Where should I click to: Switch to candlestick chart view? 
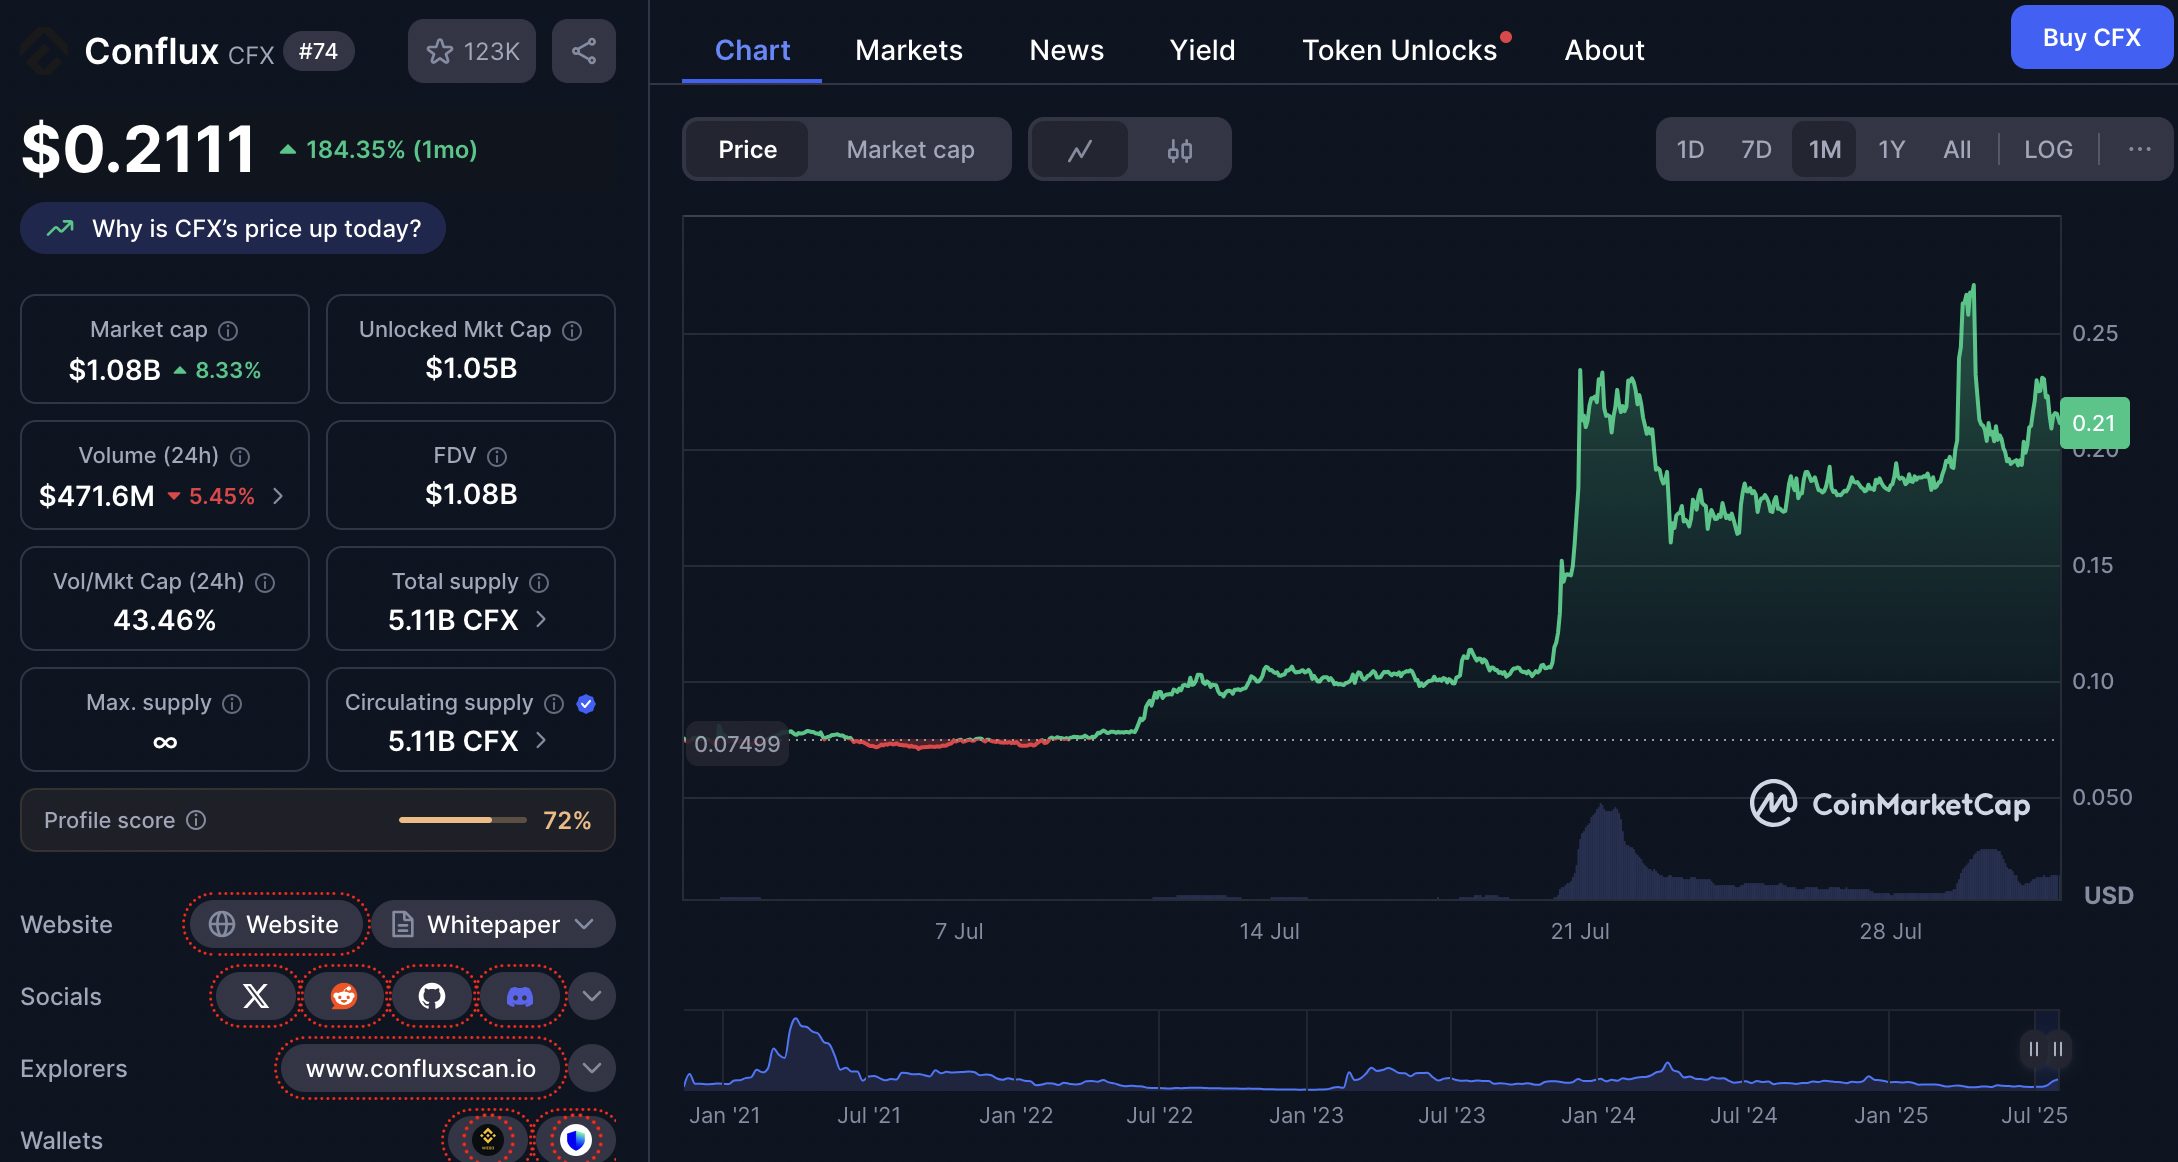click(x=1179, y=150)
